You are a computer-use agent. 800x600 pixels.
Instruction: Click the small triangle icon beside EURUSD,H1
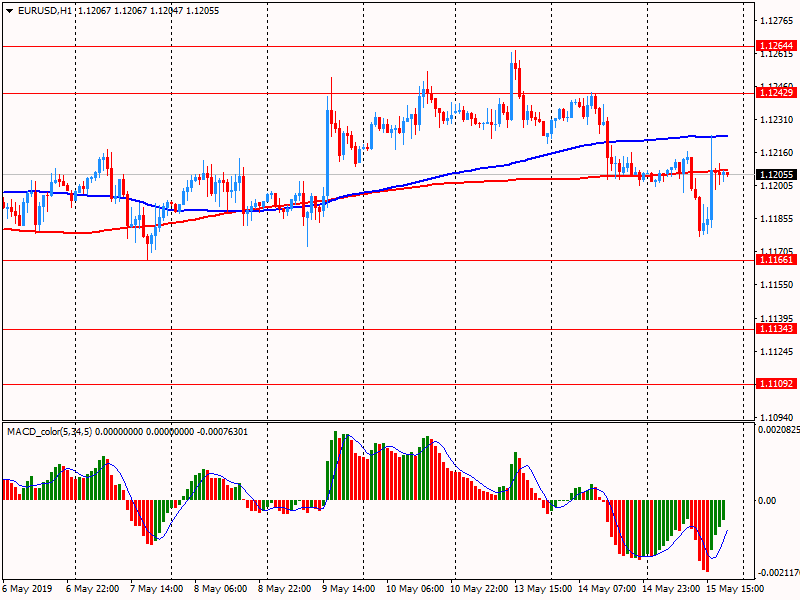[x=9, y=10]
